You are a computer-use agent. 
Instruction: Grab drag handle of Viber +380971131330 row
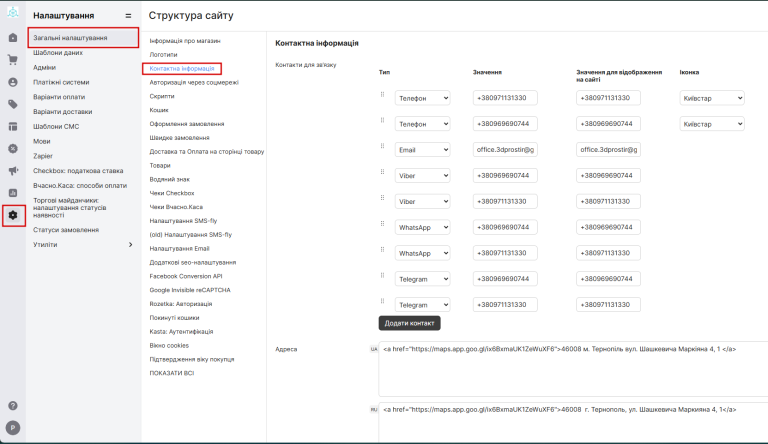click(x=383, y=198)
